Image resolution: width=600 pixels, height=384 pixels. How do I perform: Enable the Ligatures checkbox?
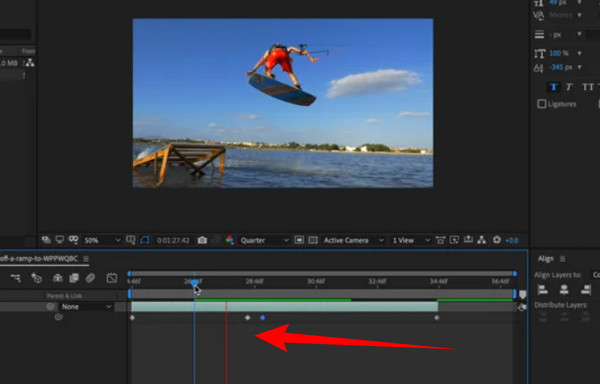click(x=541, y=104)
